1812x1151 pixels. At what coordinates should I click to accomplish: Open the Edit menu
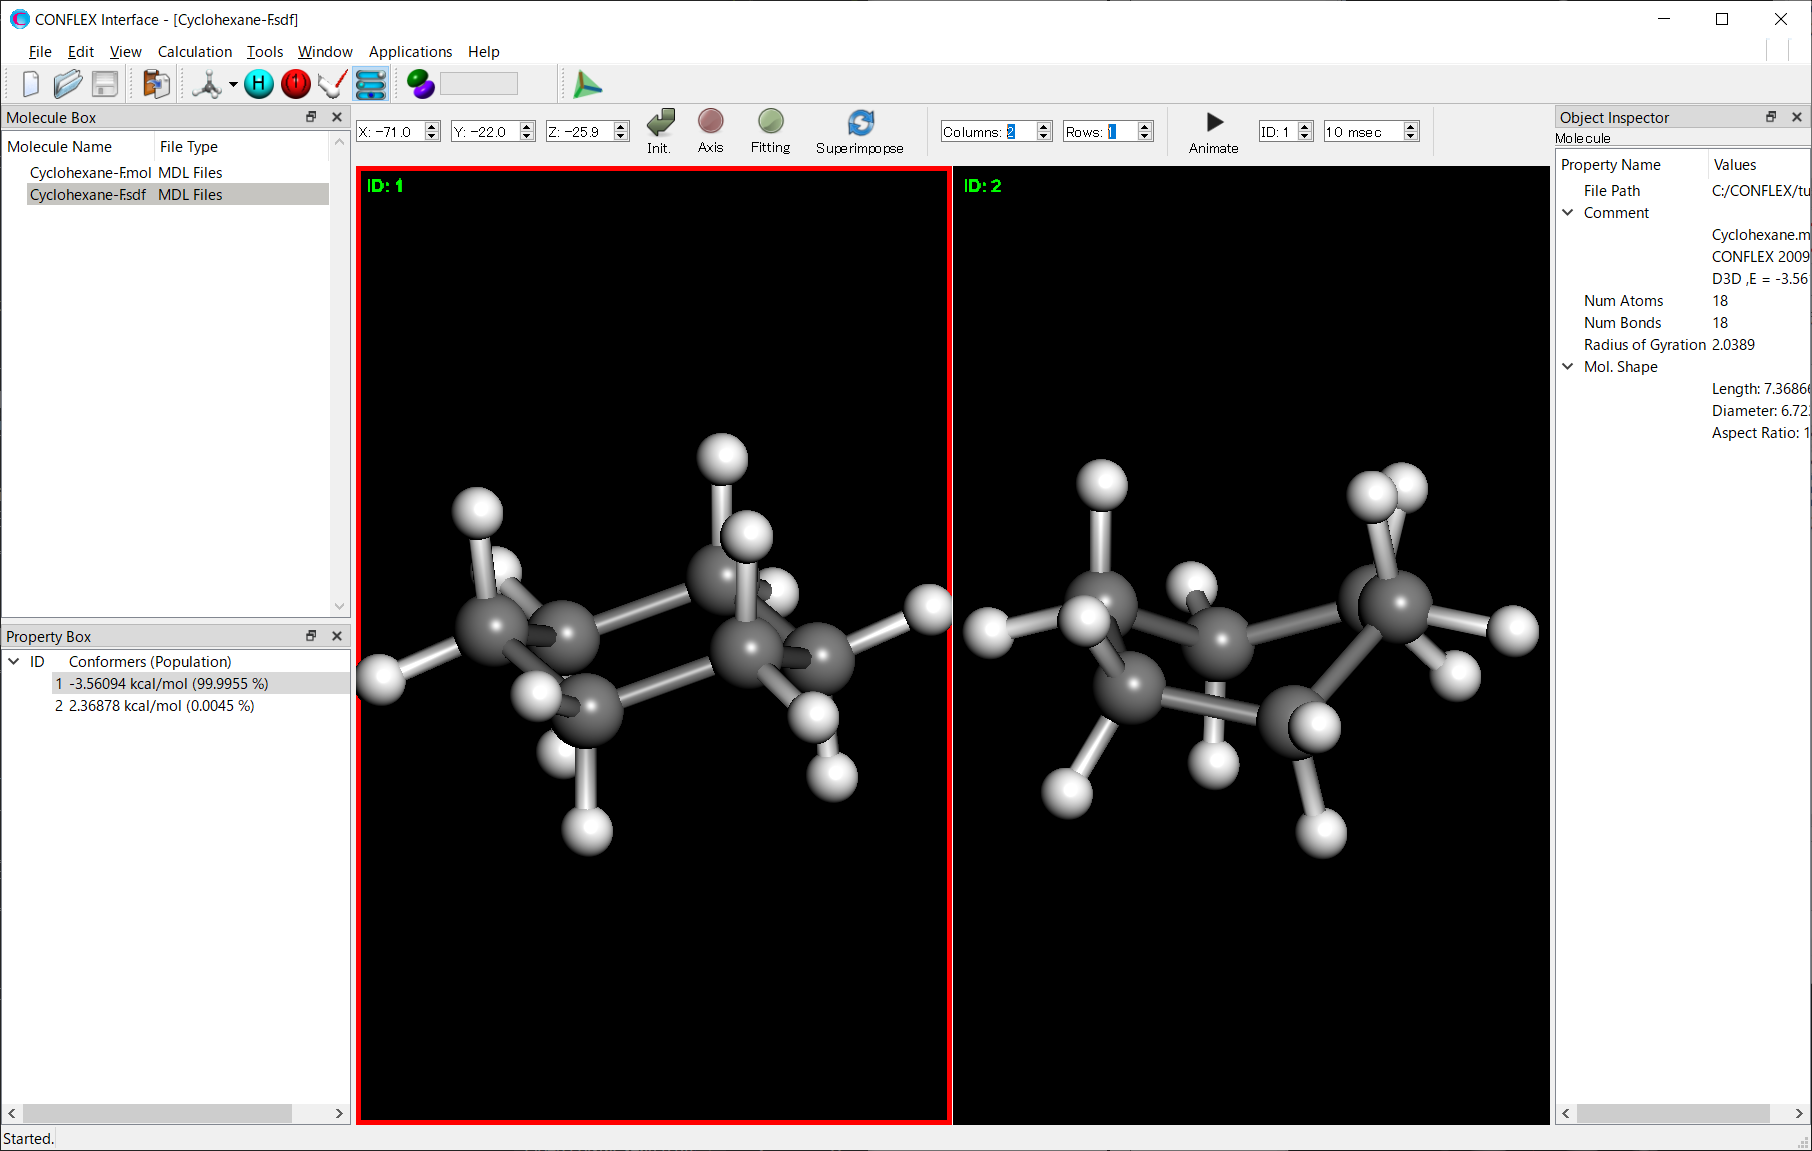pos(81,52)
